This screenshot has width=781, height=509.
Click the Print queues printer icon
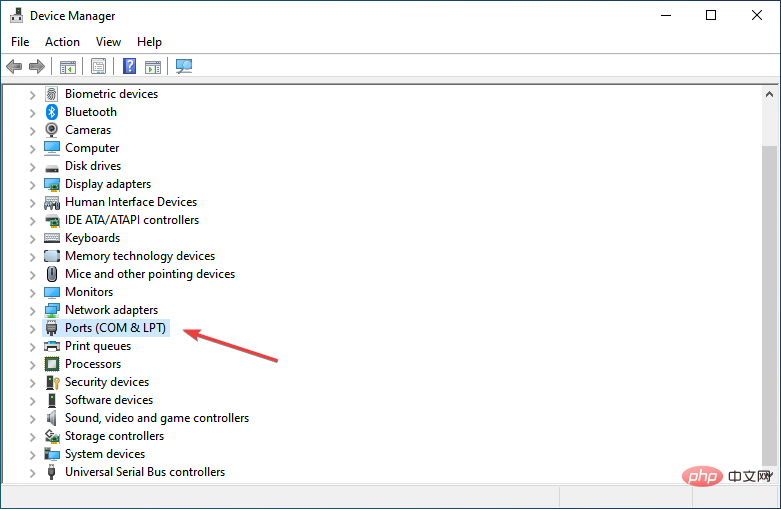(x=52, y=346)
